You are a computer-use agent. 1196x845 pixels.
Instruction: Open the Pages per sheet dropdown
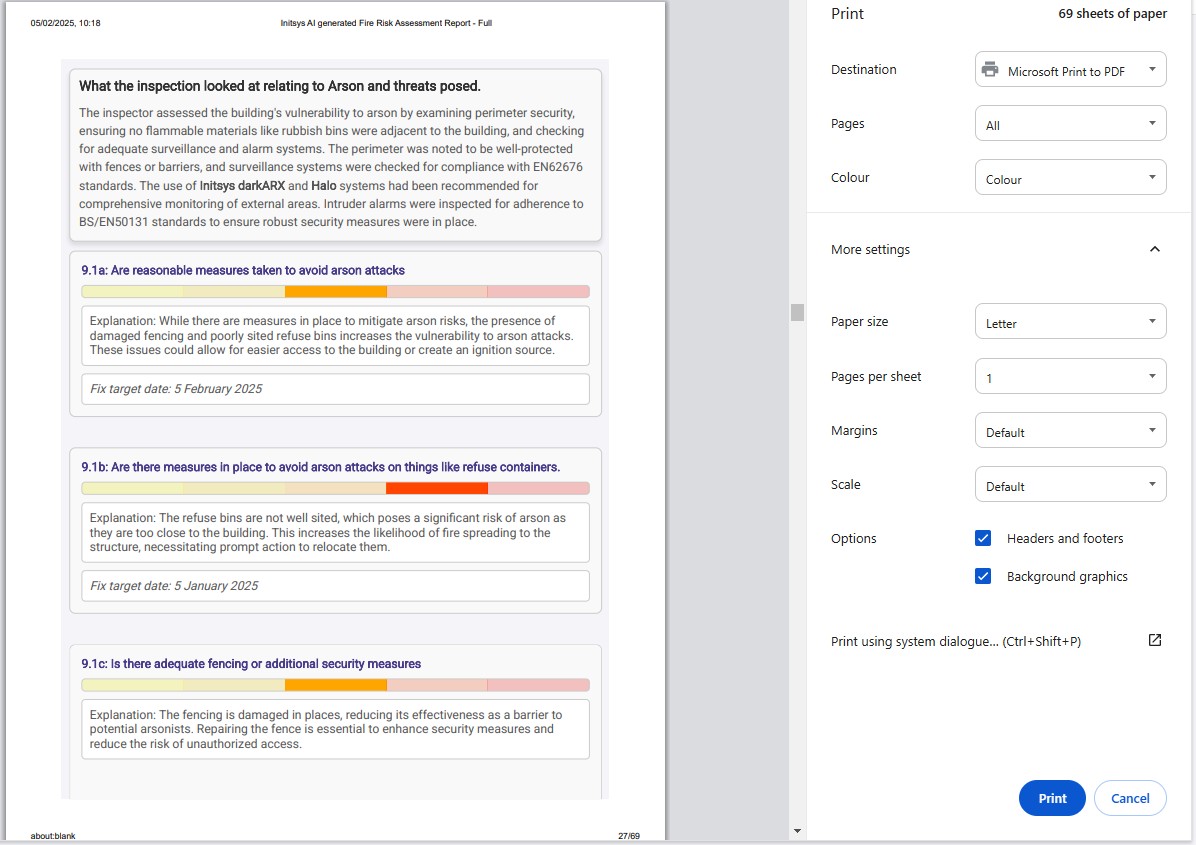(1070, 377)
